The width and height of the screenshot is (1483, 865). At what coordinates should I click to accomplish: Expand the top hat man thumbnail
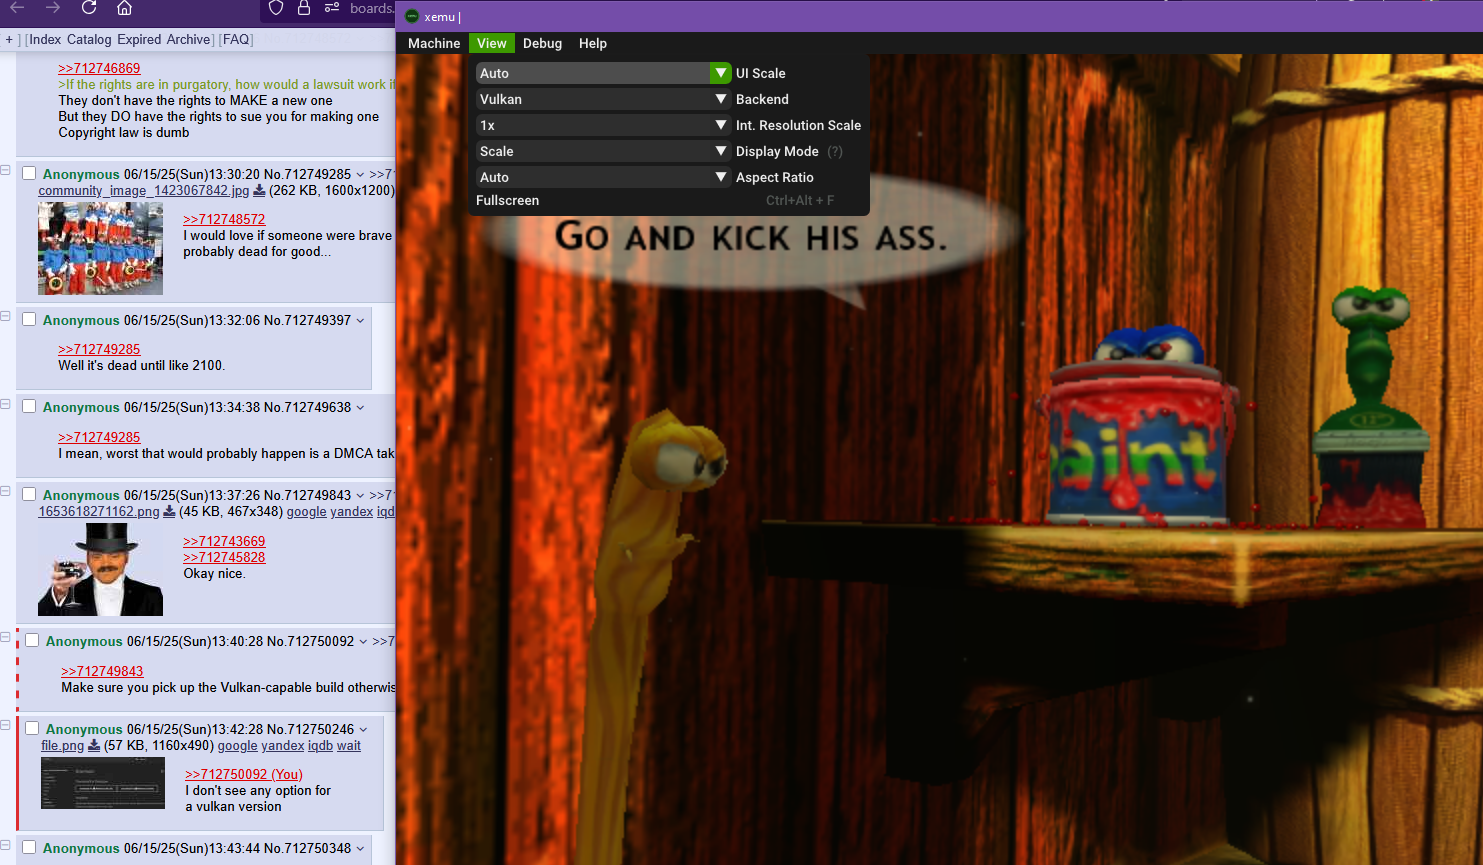[100, 569]
